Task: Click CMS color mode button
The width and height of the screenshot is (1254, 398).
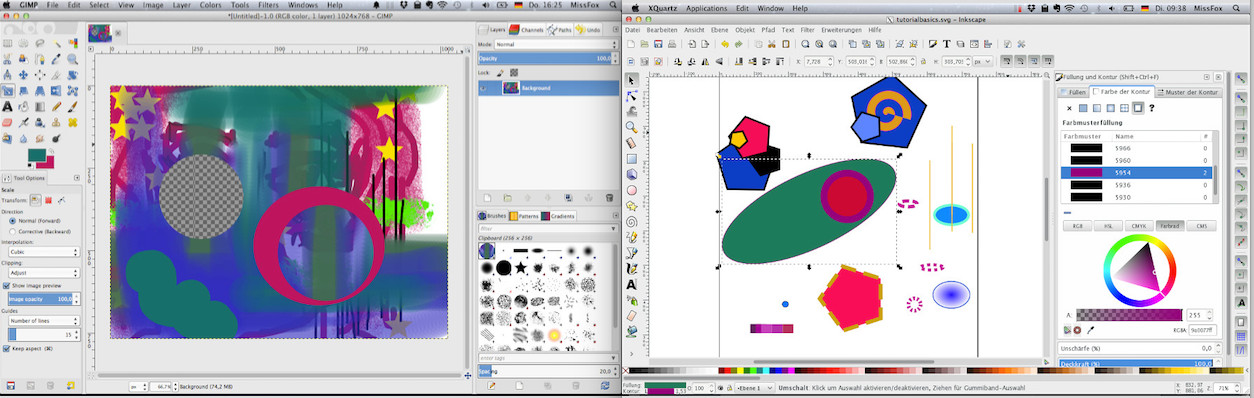Action: tap(1202, 226)
